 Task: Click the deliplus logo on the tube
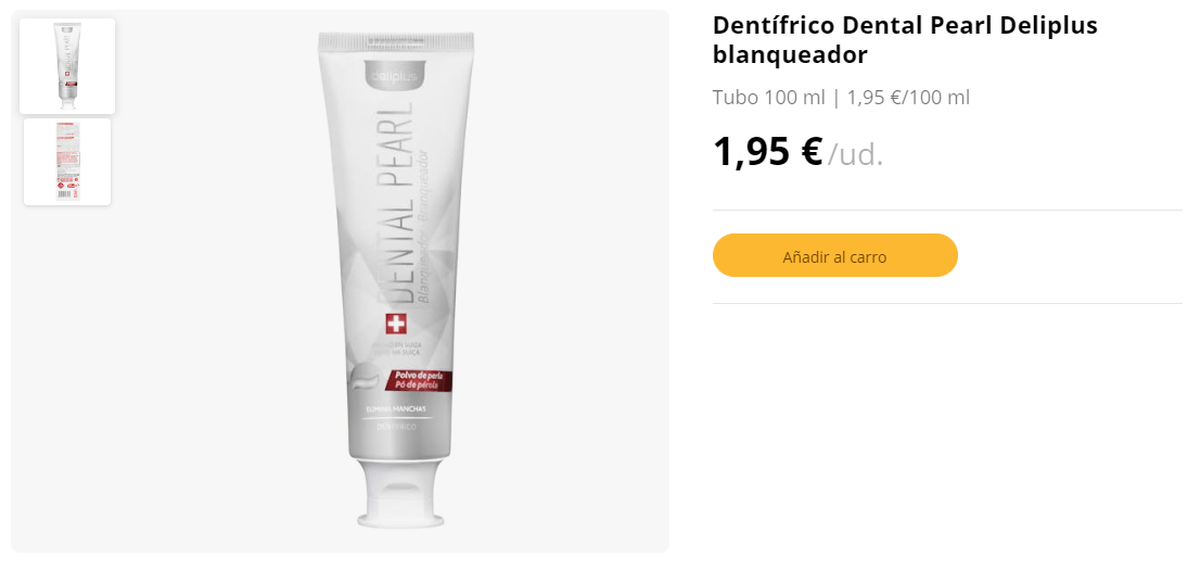pyautogui.click(x=391, y=76)
